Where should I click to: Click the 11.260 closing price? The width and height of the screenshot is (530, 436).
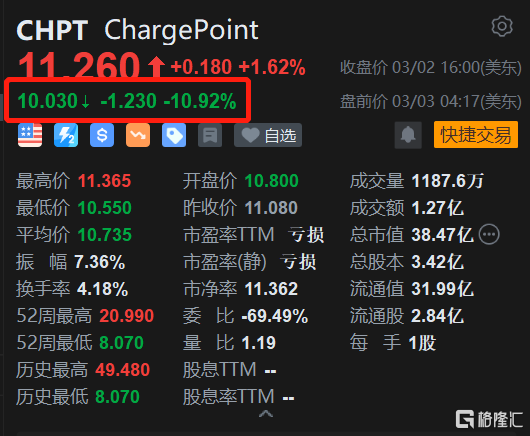point(79,66)
